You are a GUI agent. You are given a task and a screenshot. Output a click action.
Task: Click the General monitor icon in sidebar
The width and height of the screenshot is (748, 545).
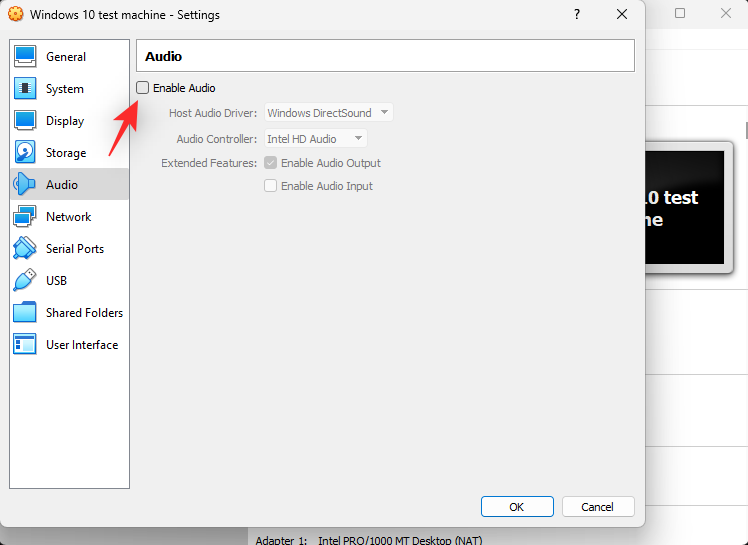(x=25, y=56)
